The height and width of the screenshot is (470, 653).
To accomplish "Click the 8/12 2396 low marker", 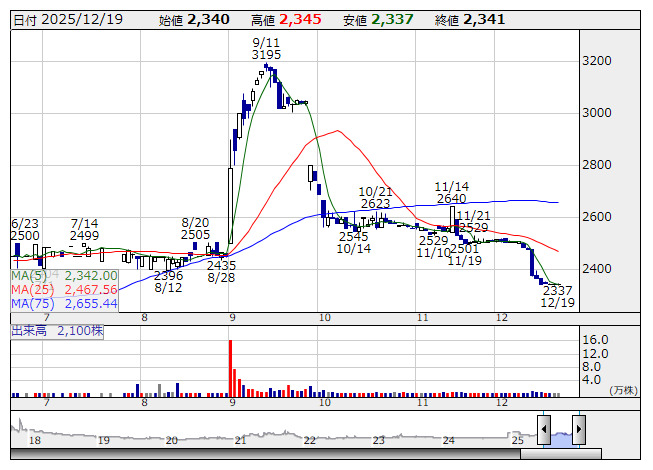I will pyautogui.click(x=168, y=281).
